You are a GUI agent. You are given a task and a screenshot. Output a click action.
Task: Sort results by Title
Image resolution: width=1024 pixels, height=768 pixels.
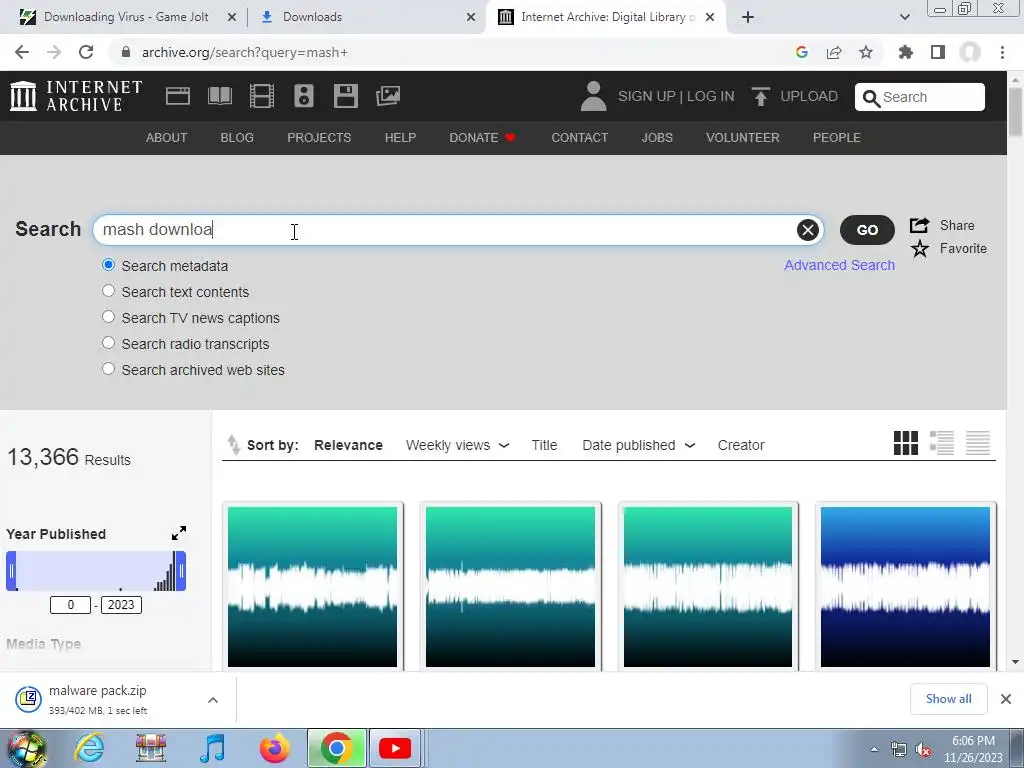pos(544,445)
